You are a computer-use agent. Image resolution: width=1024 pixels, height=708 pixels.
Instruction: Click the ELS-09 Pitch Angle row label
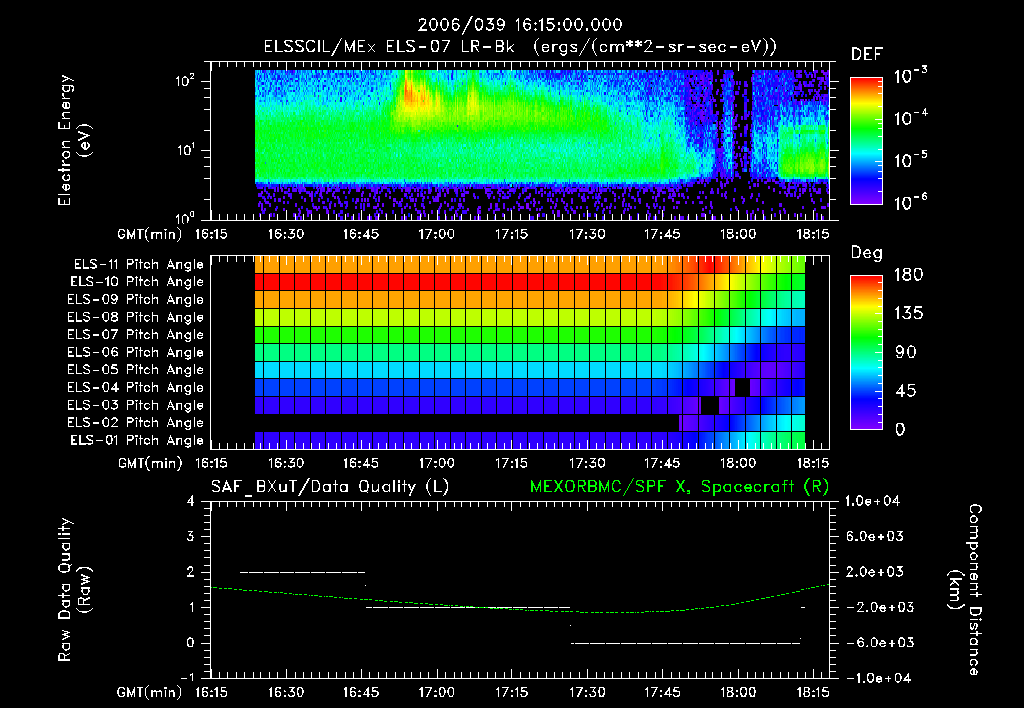coord(136,300)
